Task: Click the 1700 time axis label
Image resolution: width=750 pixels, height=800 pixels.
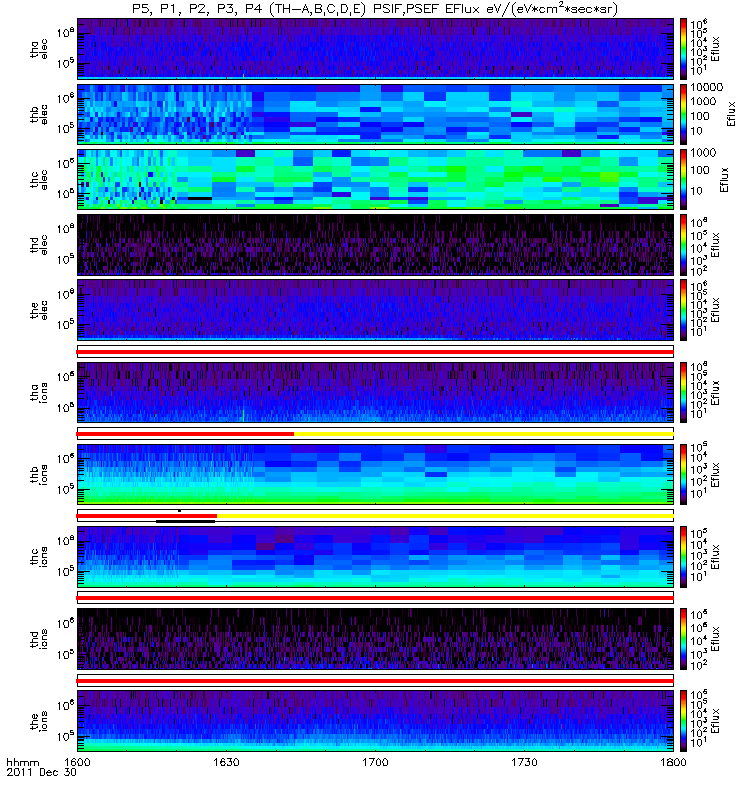Action: click(x=375, y=762)
